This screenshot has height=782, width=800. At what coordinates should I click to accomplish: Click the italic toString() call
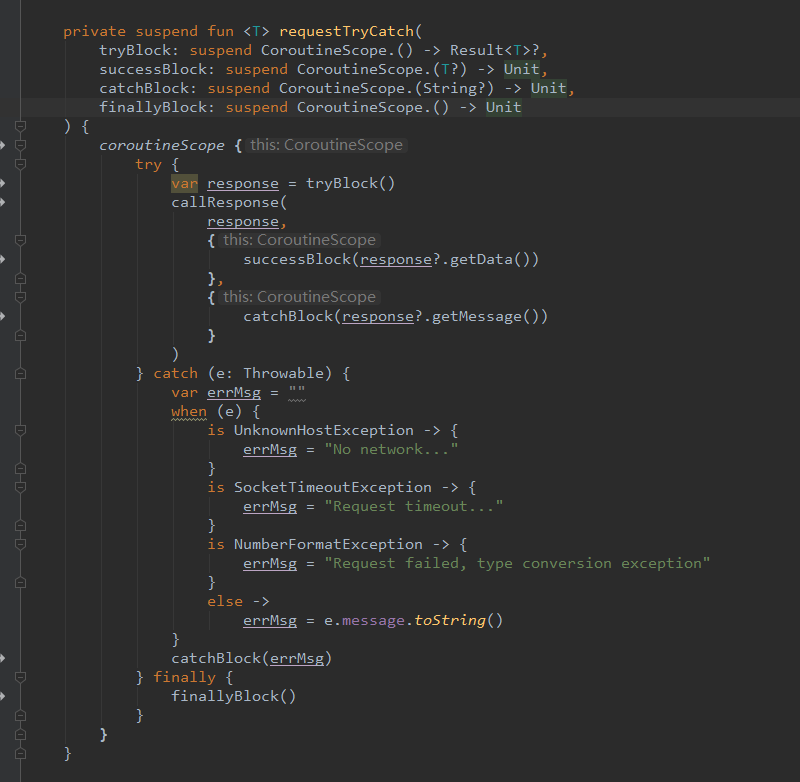[x=459, y=620]
